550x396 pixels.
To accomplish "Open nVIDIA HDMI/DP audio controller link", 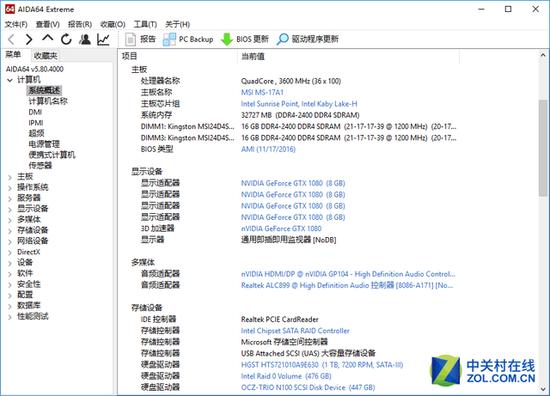I will tap(348, 274).
